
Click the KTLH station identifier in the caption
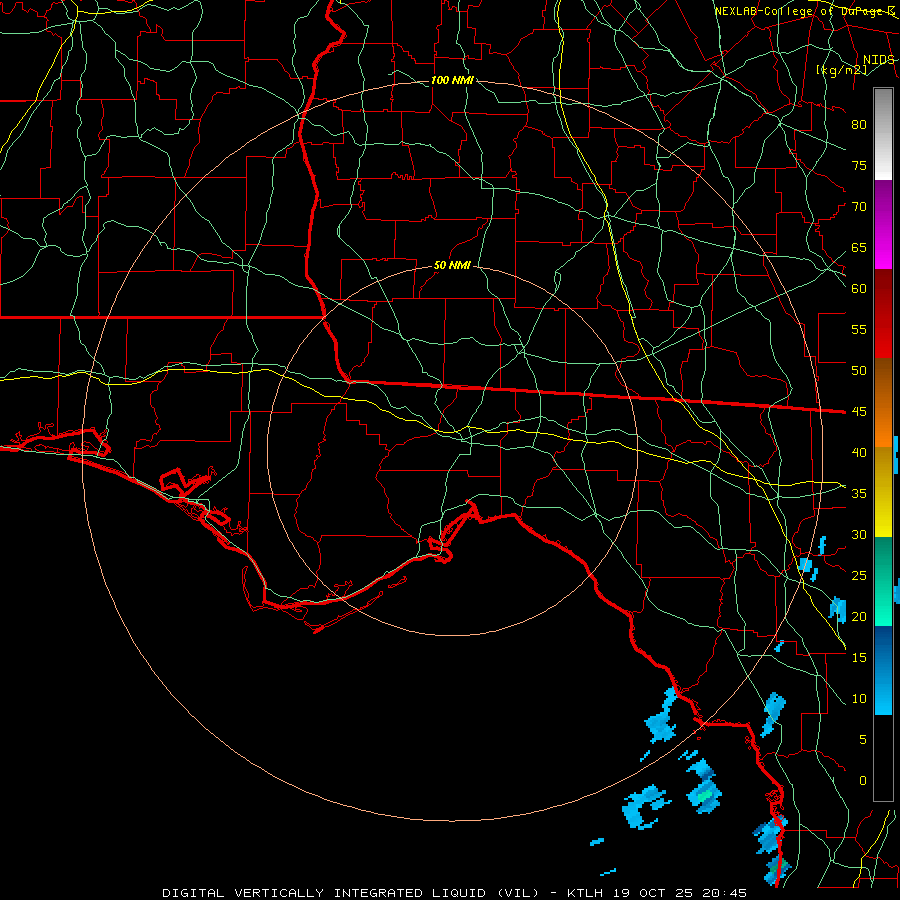585,893
